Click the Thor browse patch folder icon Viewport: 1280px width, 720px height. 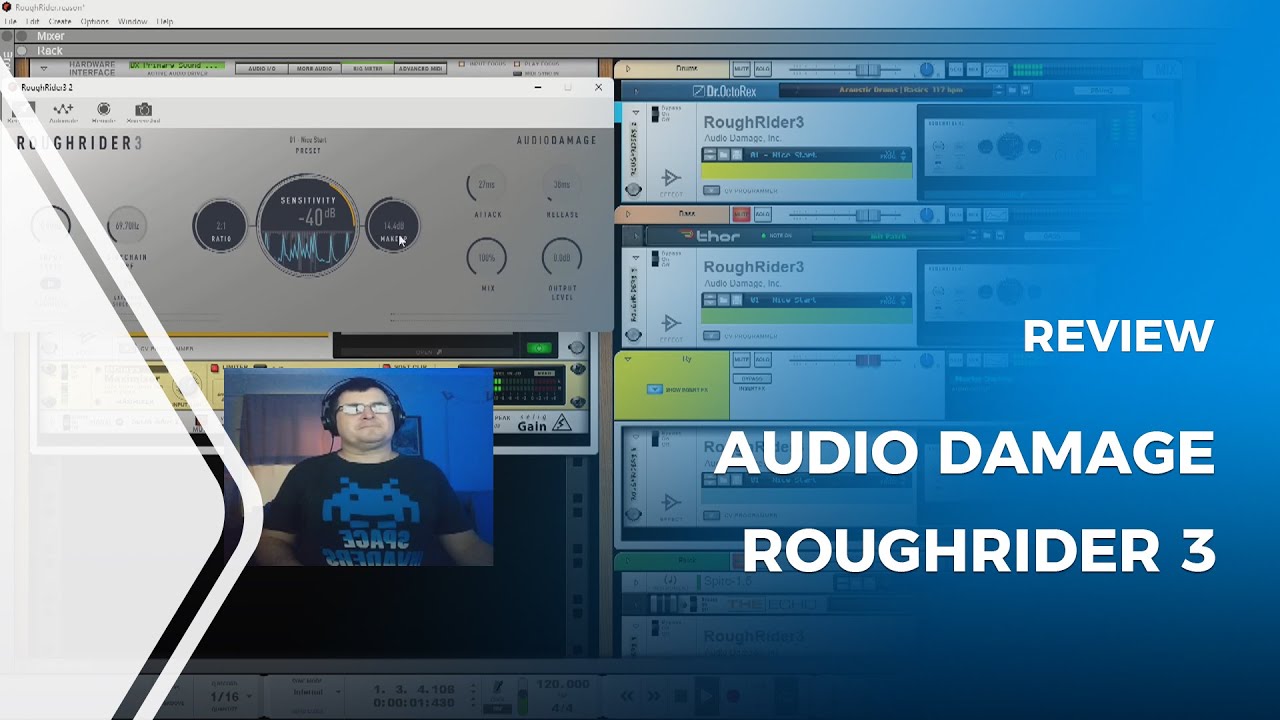coord(988,235)
